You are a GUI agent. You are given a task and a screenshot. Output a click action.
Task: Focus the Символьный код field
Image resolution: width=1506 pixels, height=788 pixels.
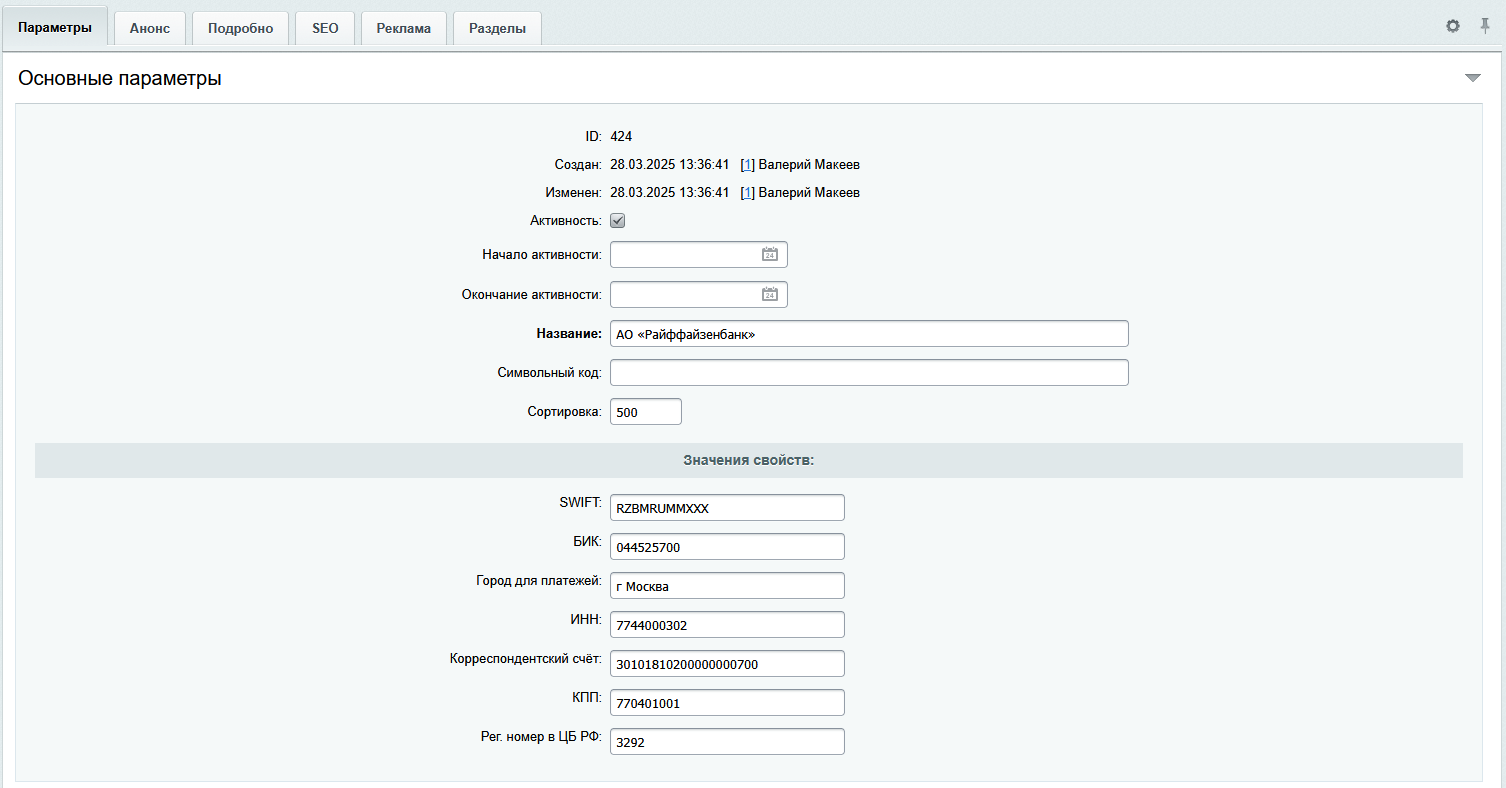point(869,373)
